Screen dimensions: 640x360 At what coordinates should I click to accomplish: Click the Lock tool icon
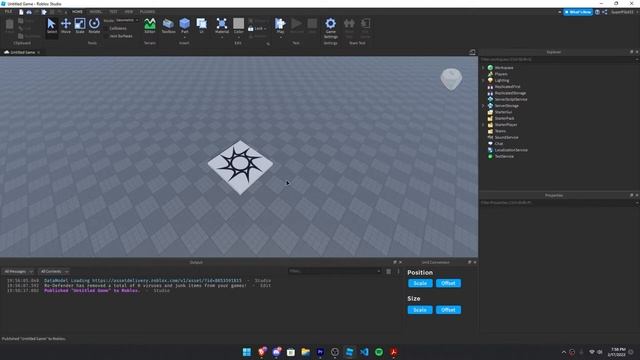pyautogui.click(x=251, y=29)
